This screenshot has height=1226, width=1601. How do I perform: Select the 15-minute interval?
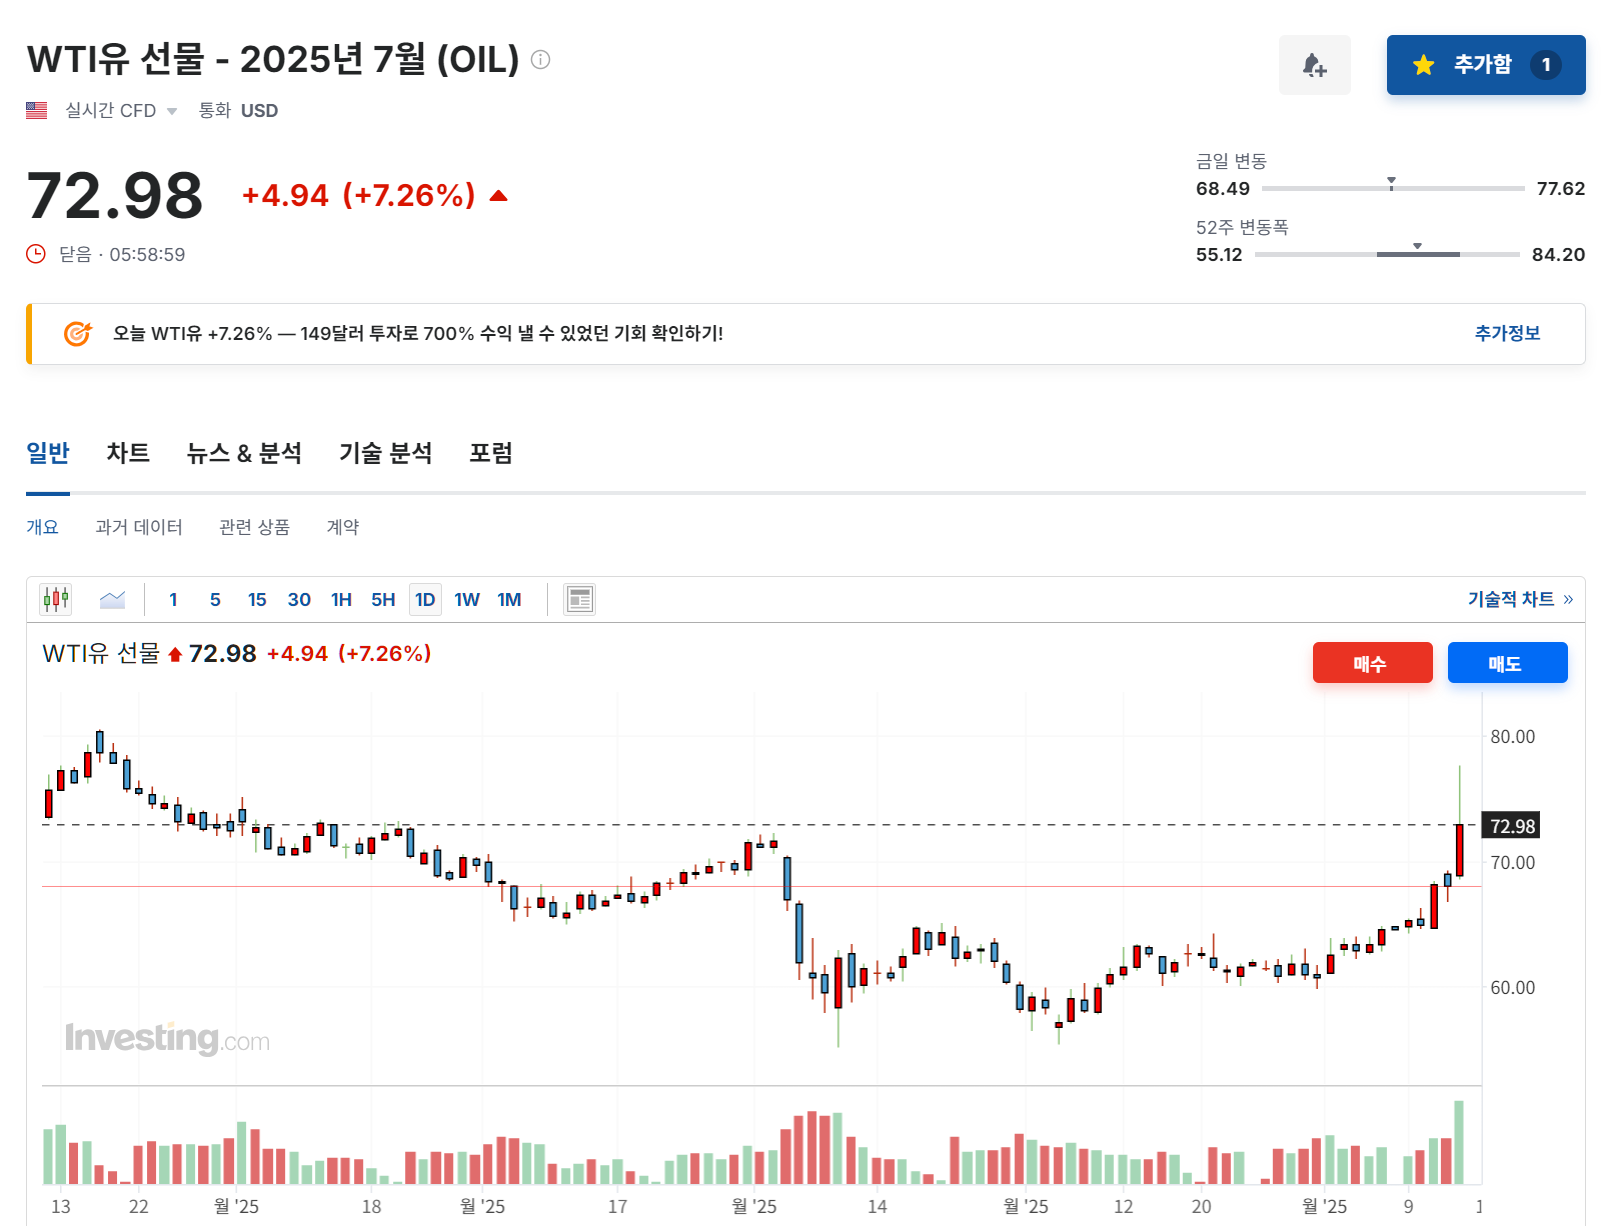click(257, 598)
